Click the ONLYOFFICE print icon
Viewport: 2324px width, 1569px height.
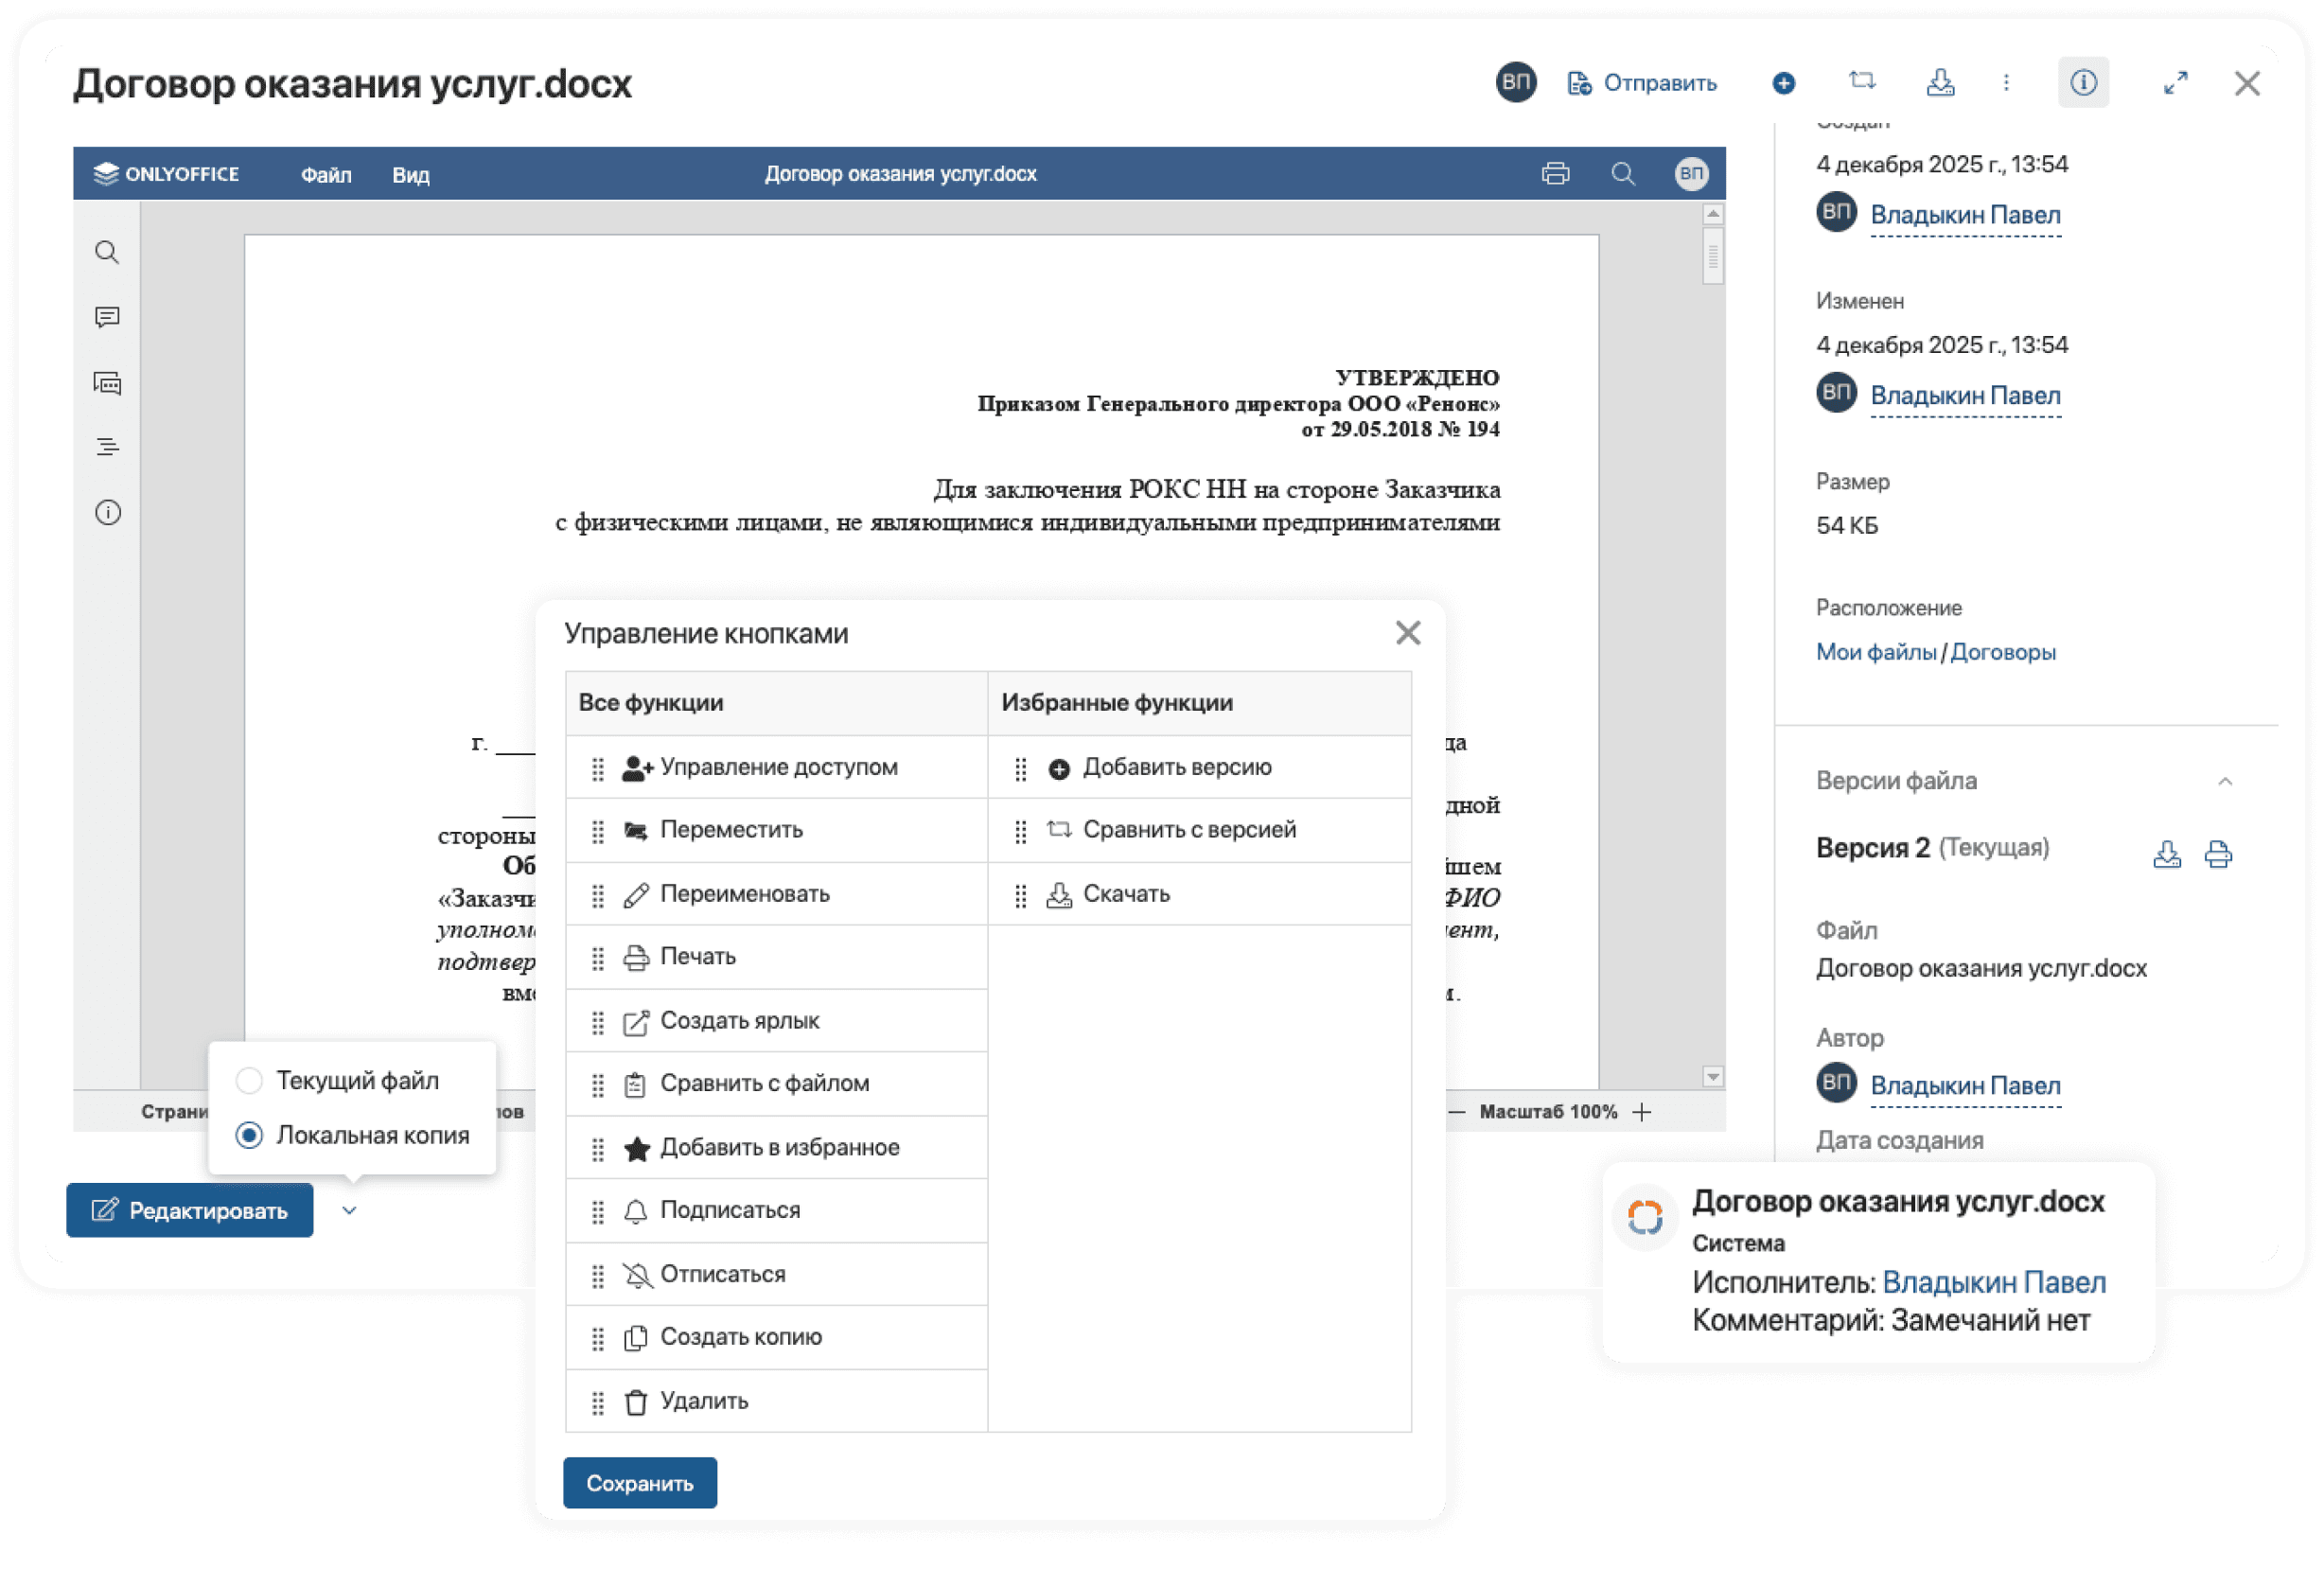point(1555,174)
